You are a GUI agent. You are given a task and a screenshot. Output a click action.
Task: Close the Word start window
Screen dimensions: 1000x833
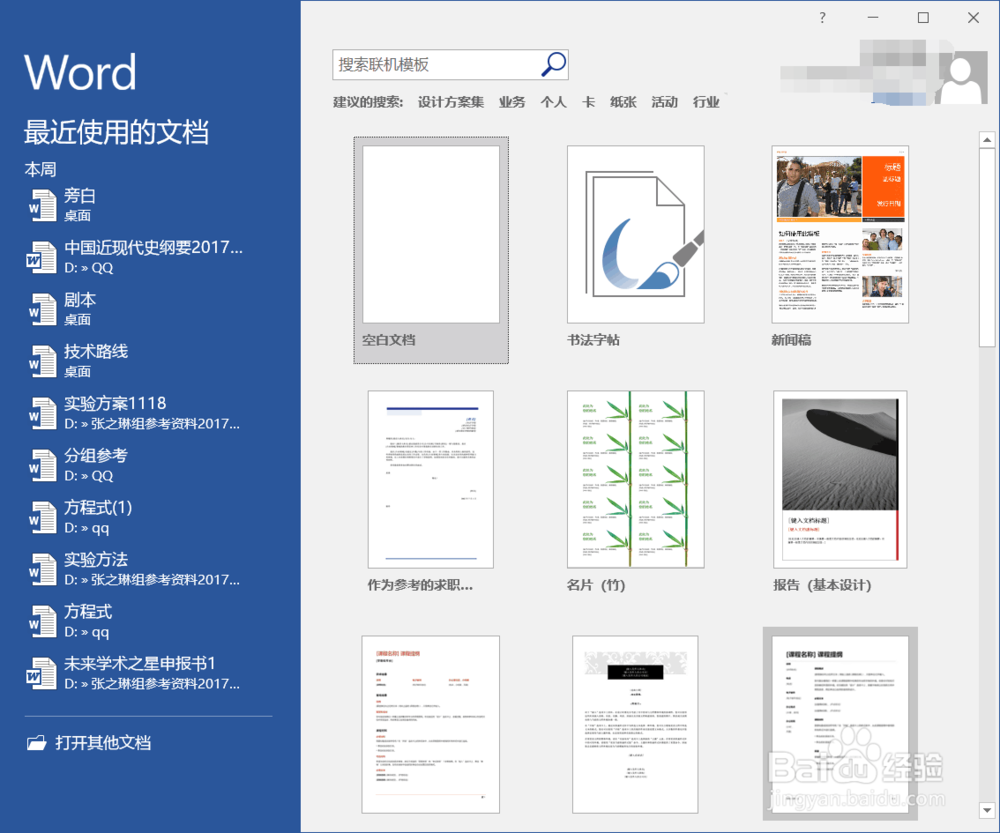coord(973,18)
